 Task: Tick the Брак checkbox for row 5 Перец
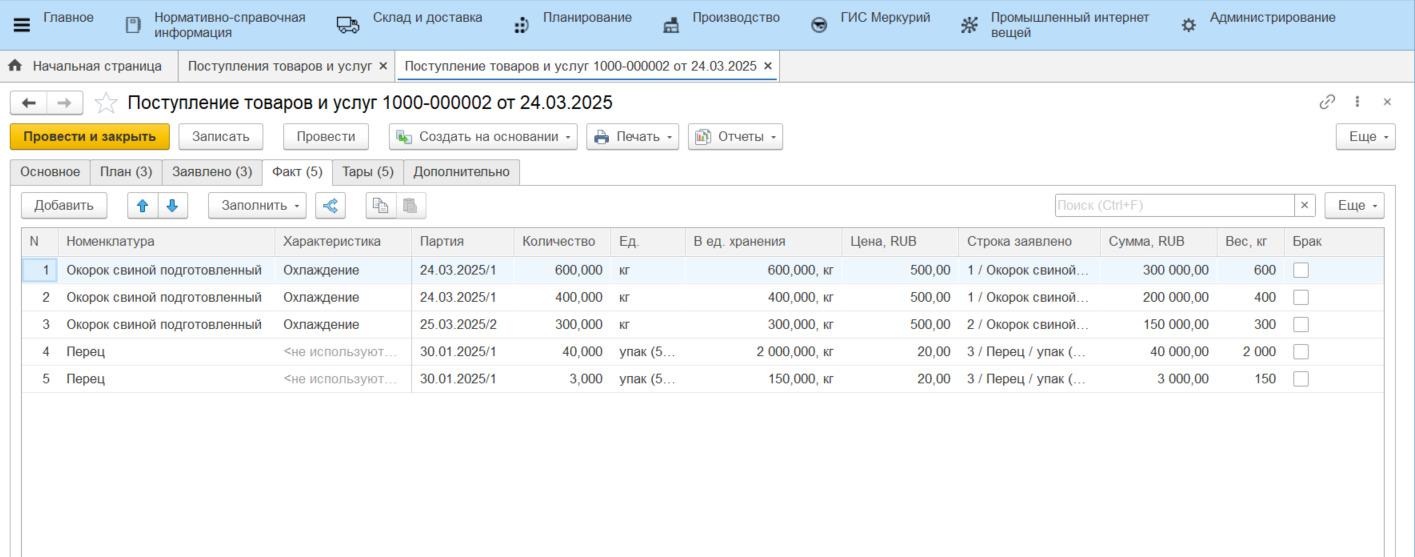pos(1301,379)
